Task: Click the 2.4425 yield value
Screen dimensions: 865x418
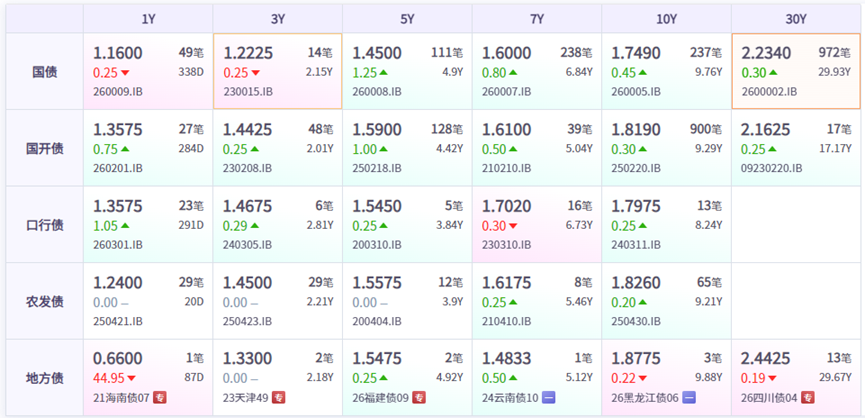Action: (x=766, y=359)
